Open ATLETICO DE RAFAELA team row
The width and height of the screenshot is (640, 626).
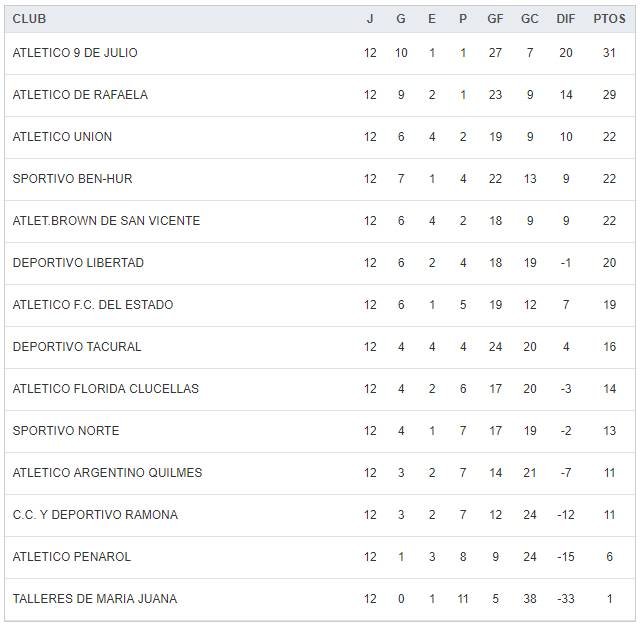click(x=80, y=95)
